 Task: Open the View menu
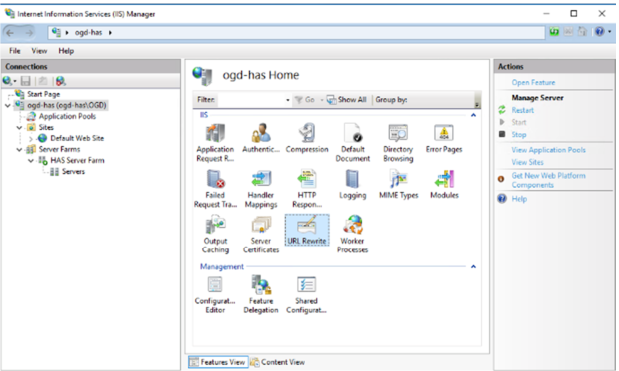tap(39, 51)
